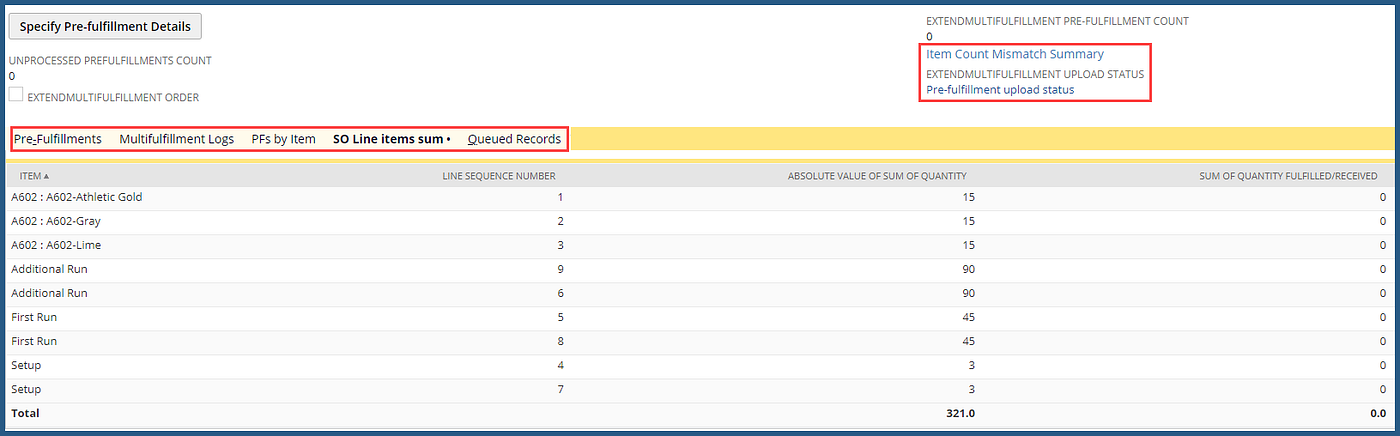This screenshot has height=436, width=1400.
Task: Sort by Line Sequence Number column
Action: click(x=499, y=175)
